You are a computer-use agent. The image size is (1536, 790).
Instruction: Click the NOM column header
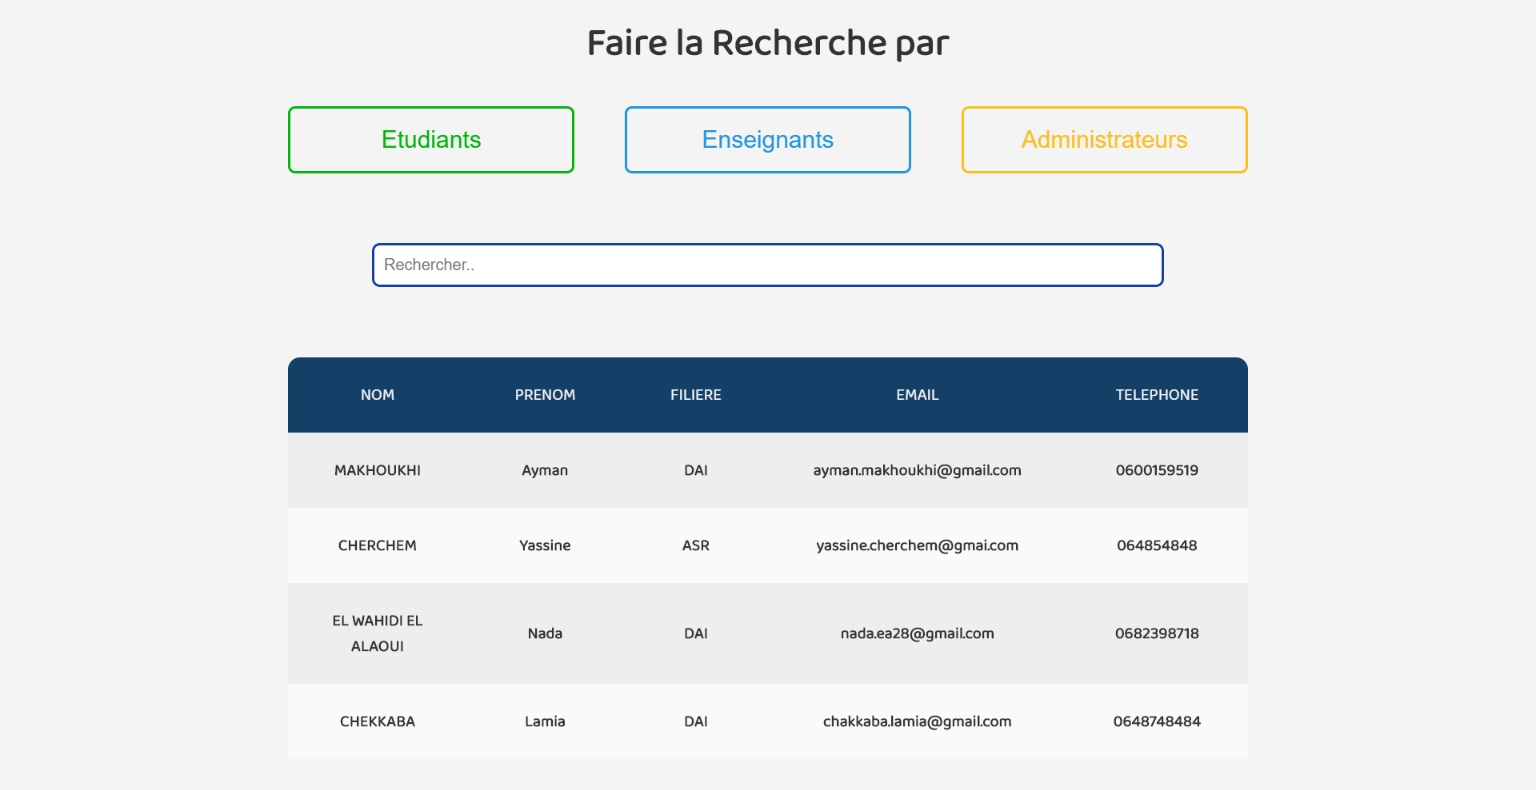[377, 395]
